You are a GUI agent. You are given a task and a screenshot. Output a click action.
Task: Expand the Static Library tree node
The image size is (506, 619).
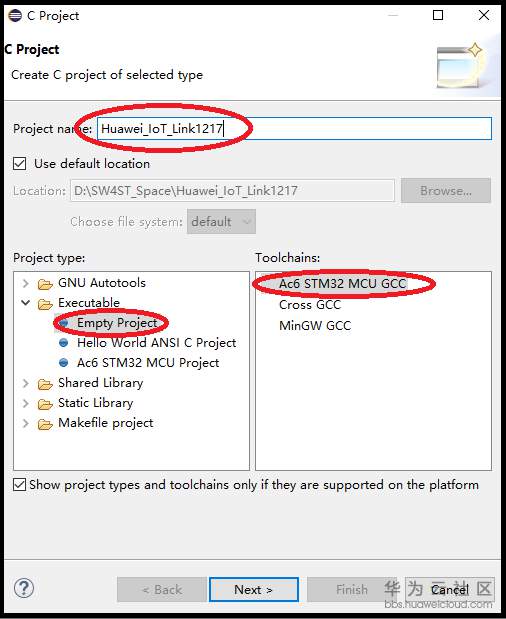26,403
